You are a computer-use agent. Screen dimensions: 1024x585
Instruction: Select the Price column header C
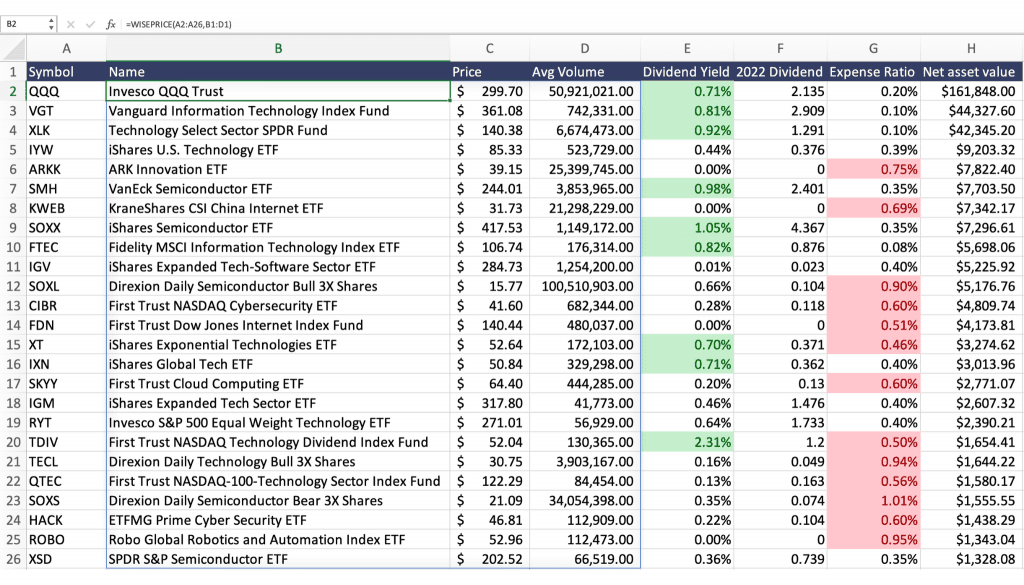click(489, 48)
